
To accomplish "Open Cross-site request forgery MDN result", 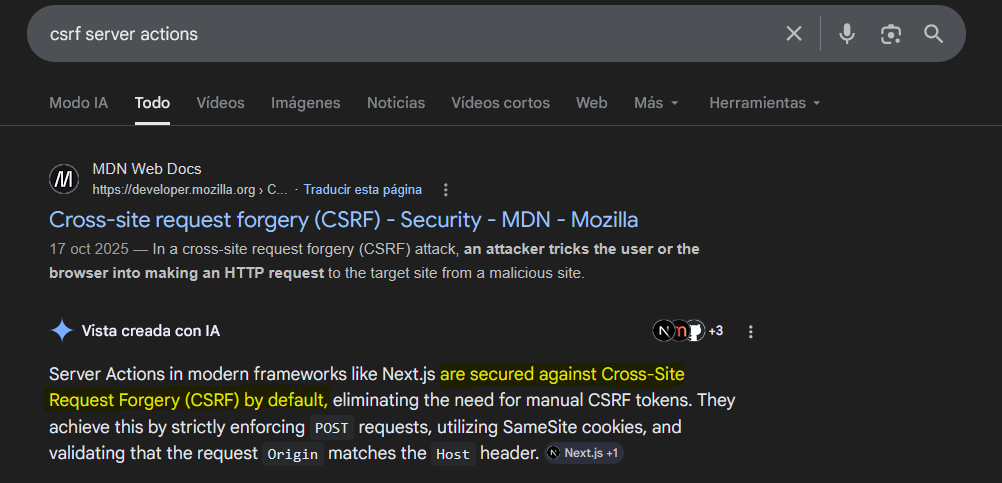I will (x=343, y=219).
